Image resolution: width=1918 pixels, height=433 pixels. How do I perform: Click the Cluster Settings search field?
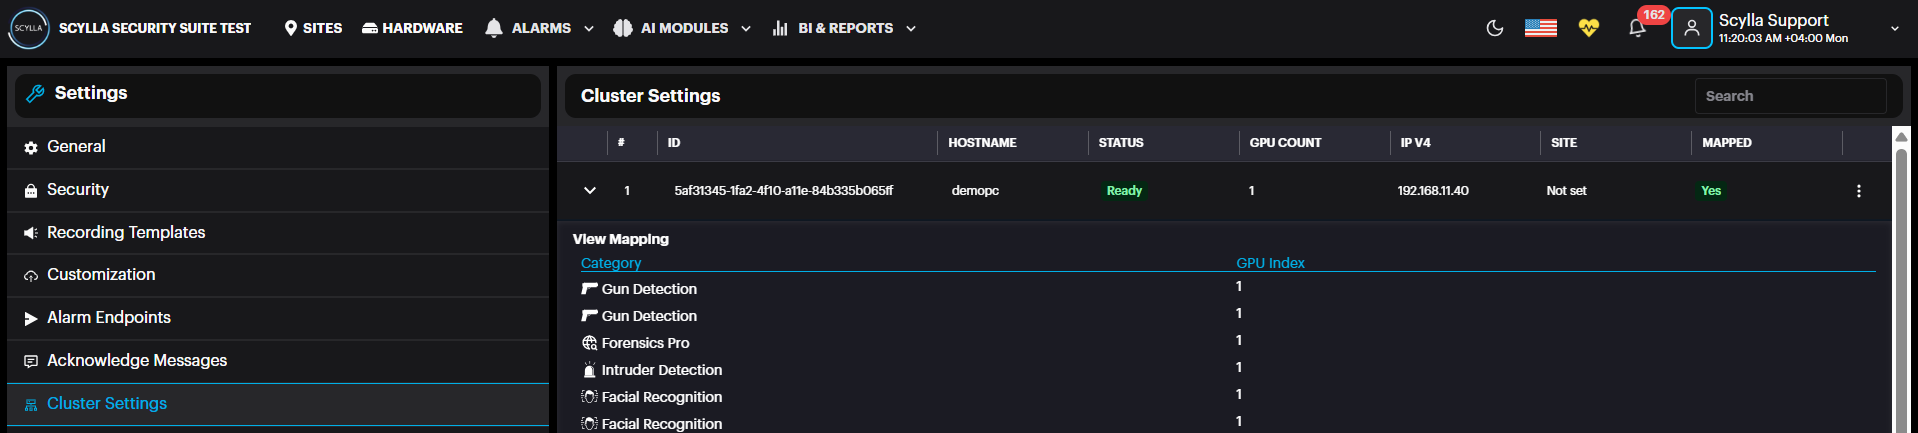click(x=1790, y=96)
